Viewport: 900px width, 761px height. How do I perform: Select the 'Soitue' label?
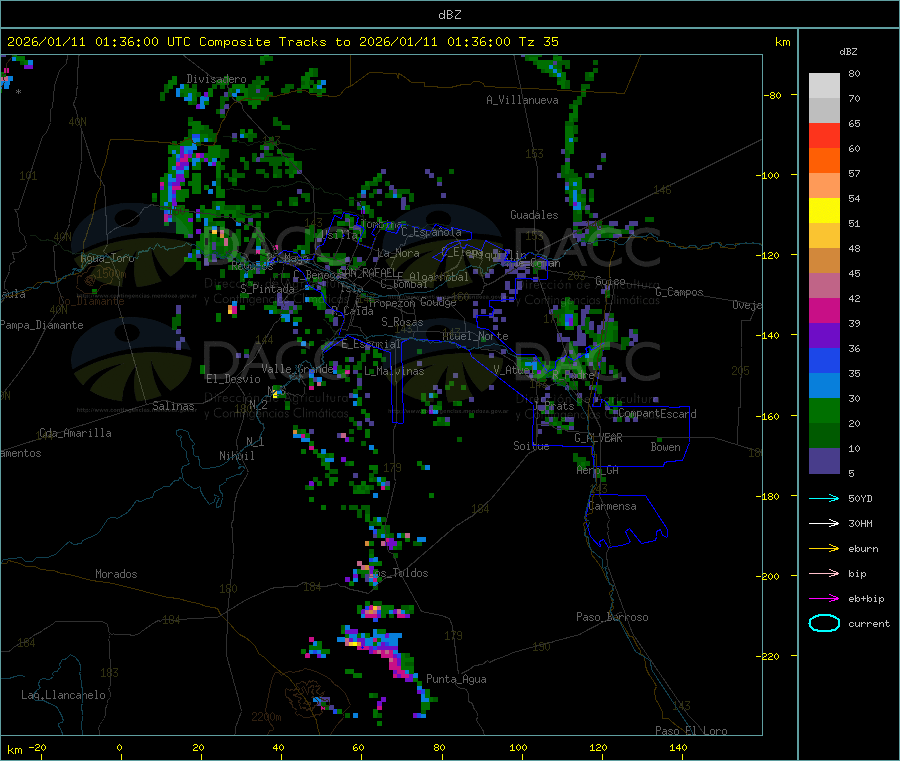pyautogui.click(x=532, y=446)
